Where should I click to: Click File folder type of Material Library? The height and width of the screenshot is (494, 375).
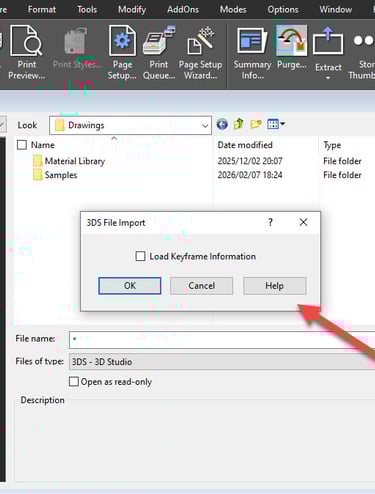[x=342, y=161]
